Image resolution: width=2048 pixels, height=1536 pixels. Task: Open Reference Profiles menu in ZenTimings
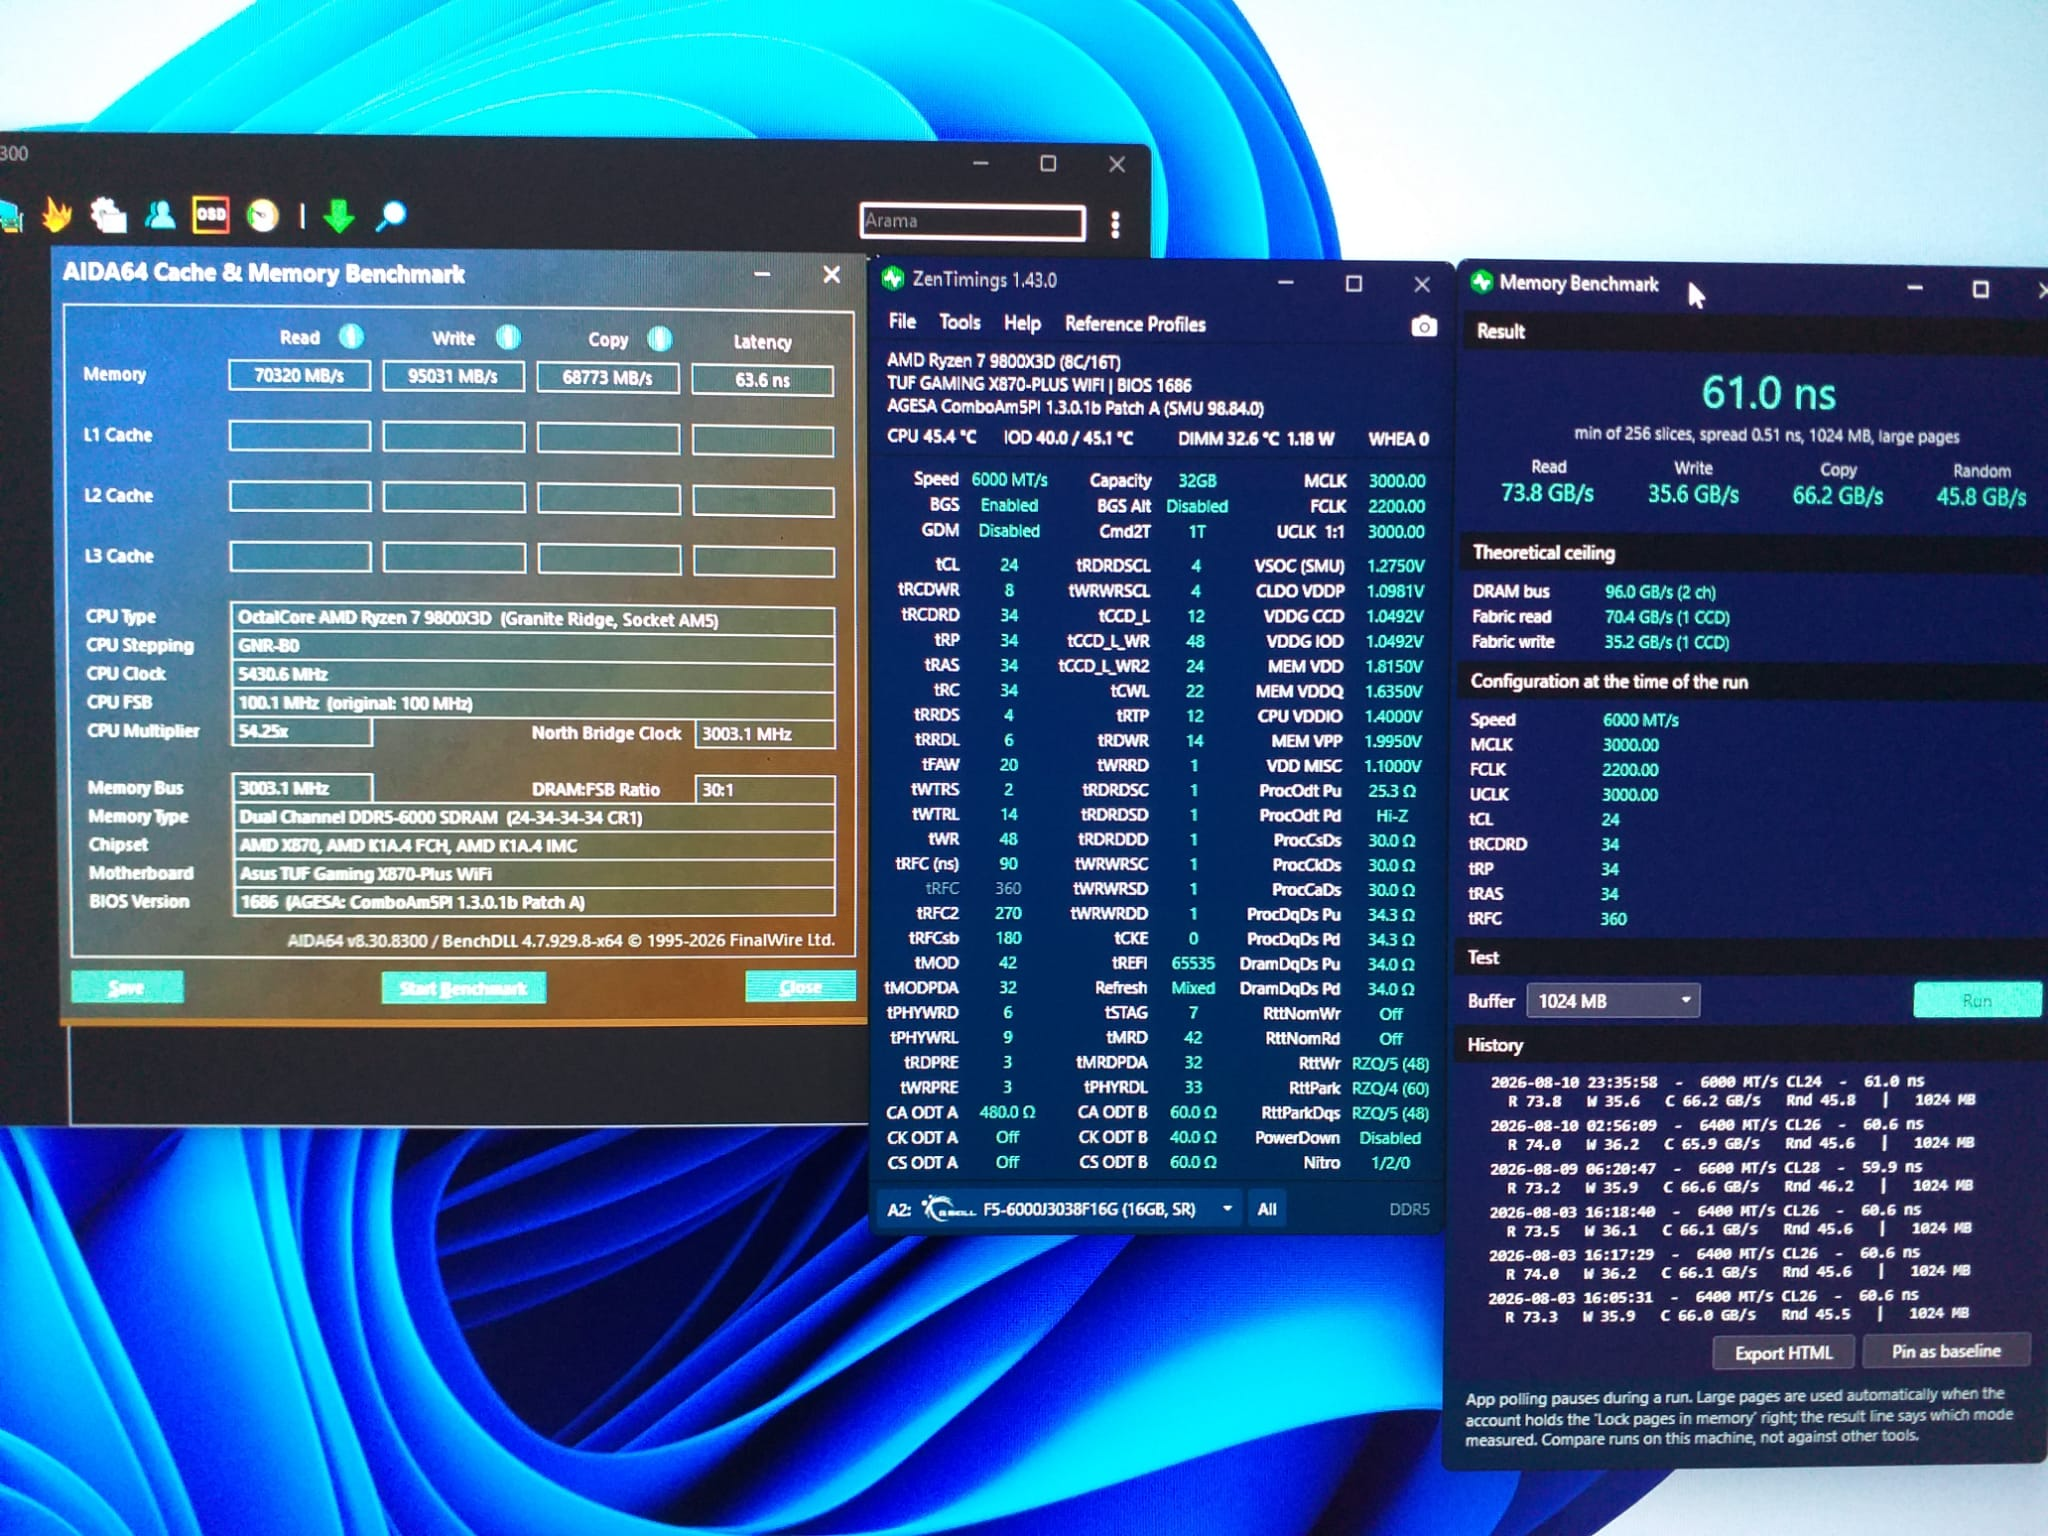1135,324
